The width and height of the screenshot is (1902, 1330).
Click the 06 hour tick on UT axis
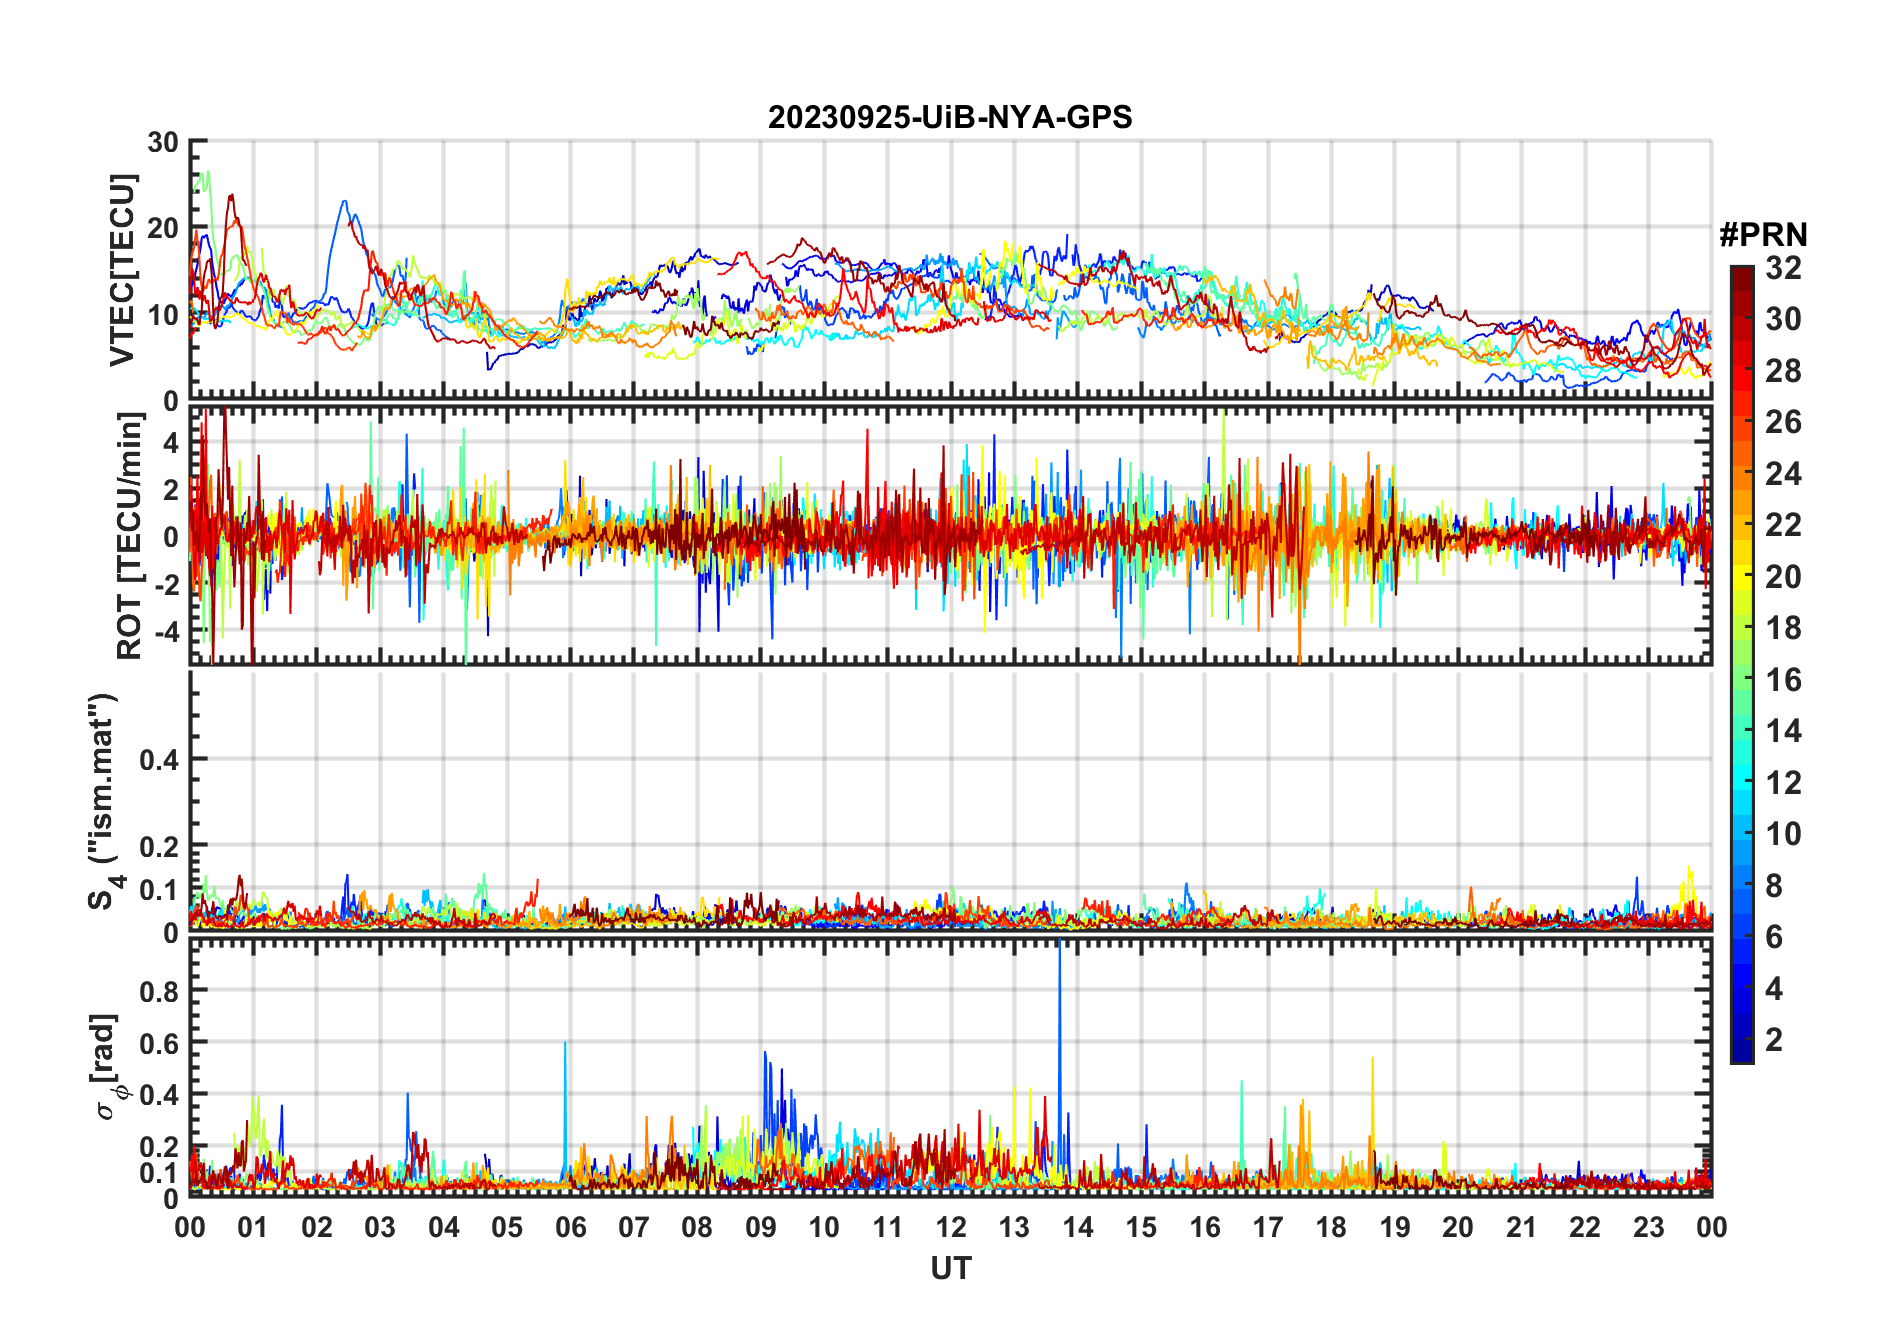(x=571, y=1227)
